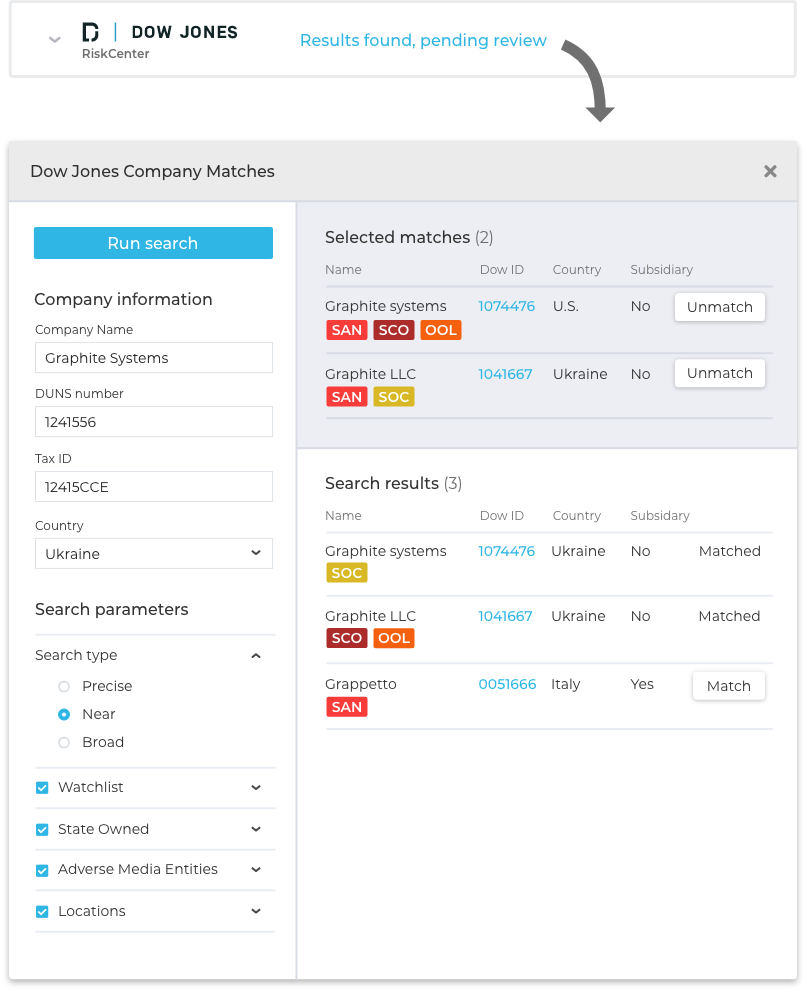Image resolution: width=806 pixels, height=992 pixels.
Task: Click the OOL badge beside Graphite systems selected match
Action: 441,329
